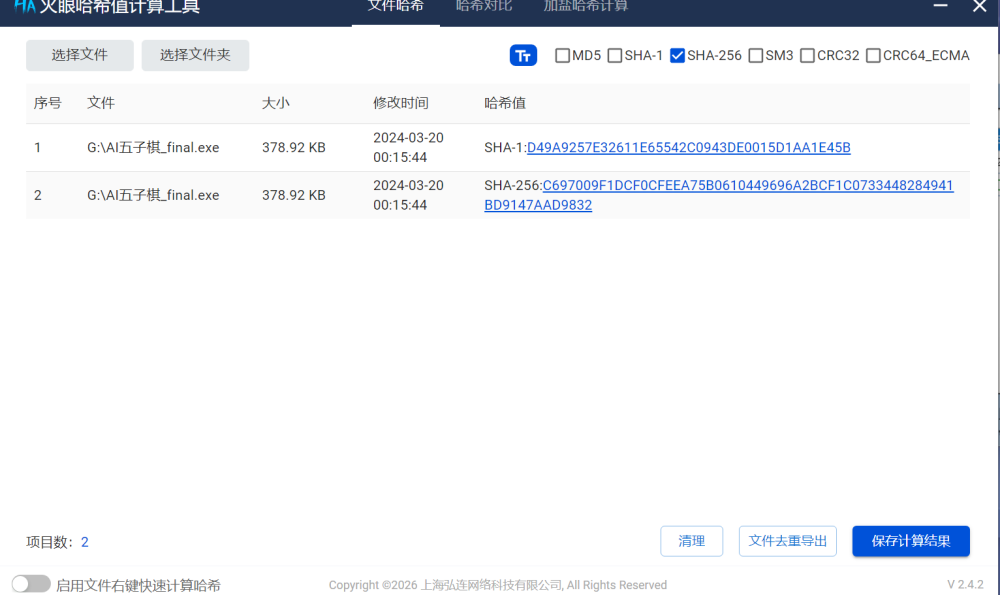Uncheck the SHA-256 checkbox
This screenshot has width=1000, height=595.
pos(678,56)
